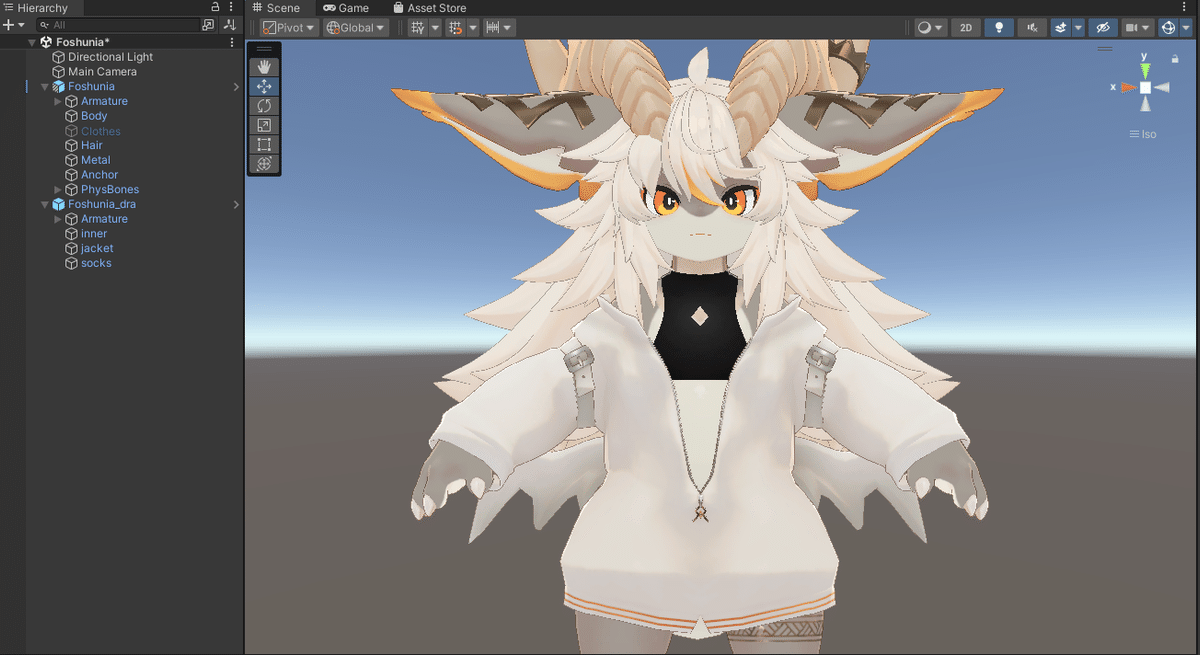Click the center cube of orientation gizmo
This screenshot has height=655, width=1200.
[1145, 87]
